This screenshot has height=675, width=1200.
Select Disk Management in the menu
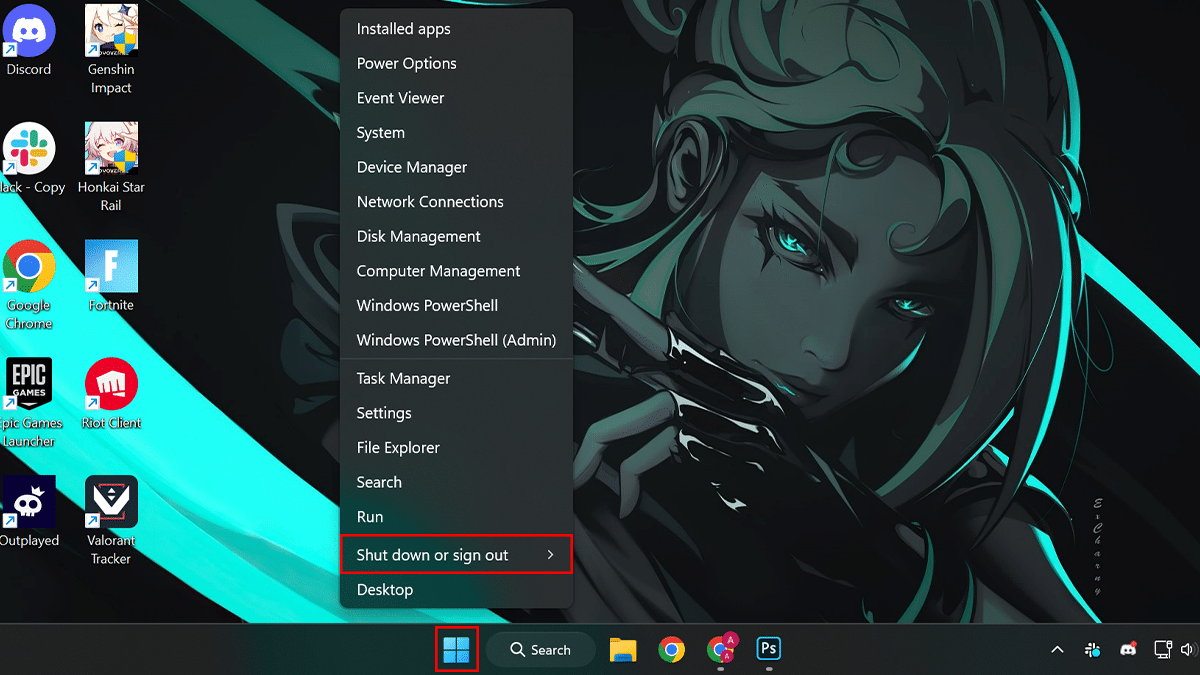418,236
